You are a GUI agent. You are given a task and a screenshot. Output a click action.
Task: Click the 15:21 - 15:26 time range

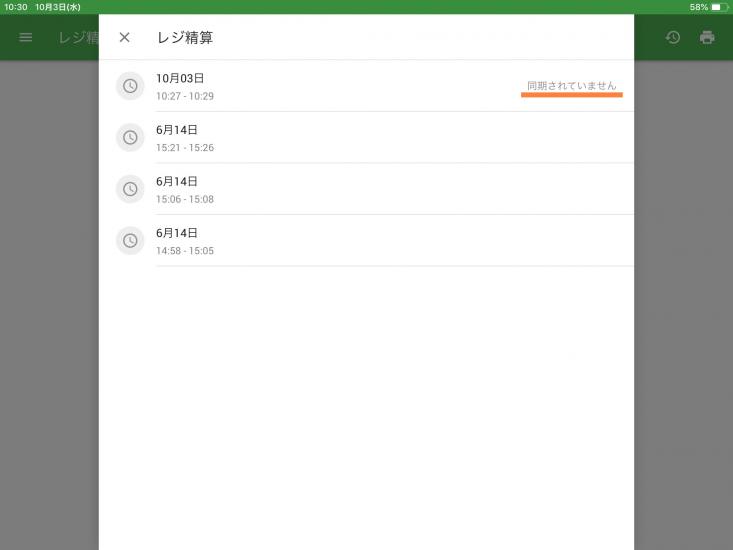(185, 148)
